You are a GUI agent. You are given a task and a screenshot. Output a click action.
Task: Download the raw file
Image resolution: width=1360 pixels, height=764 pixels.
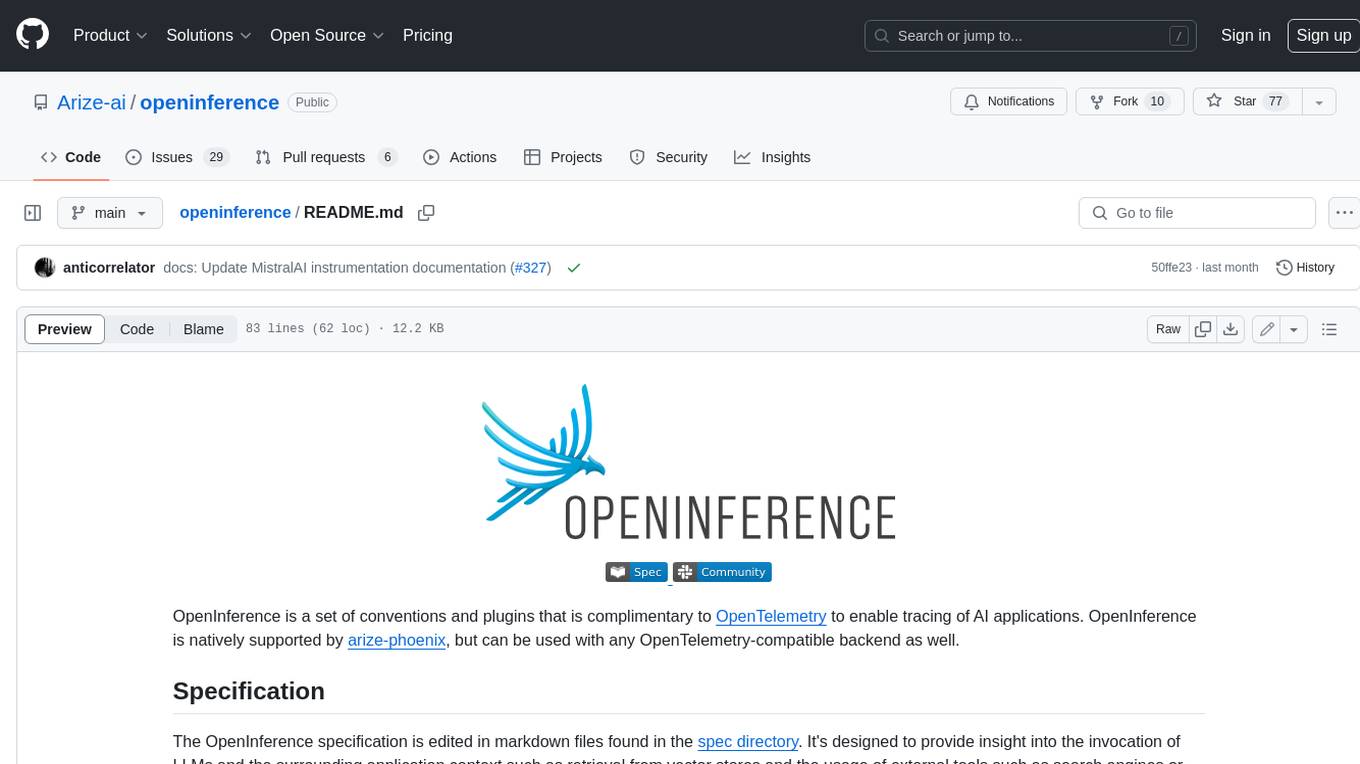click(1231, 329)
